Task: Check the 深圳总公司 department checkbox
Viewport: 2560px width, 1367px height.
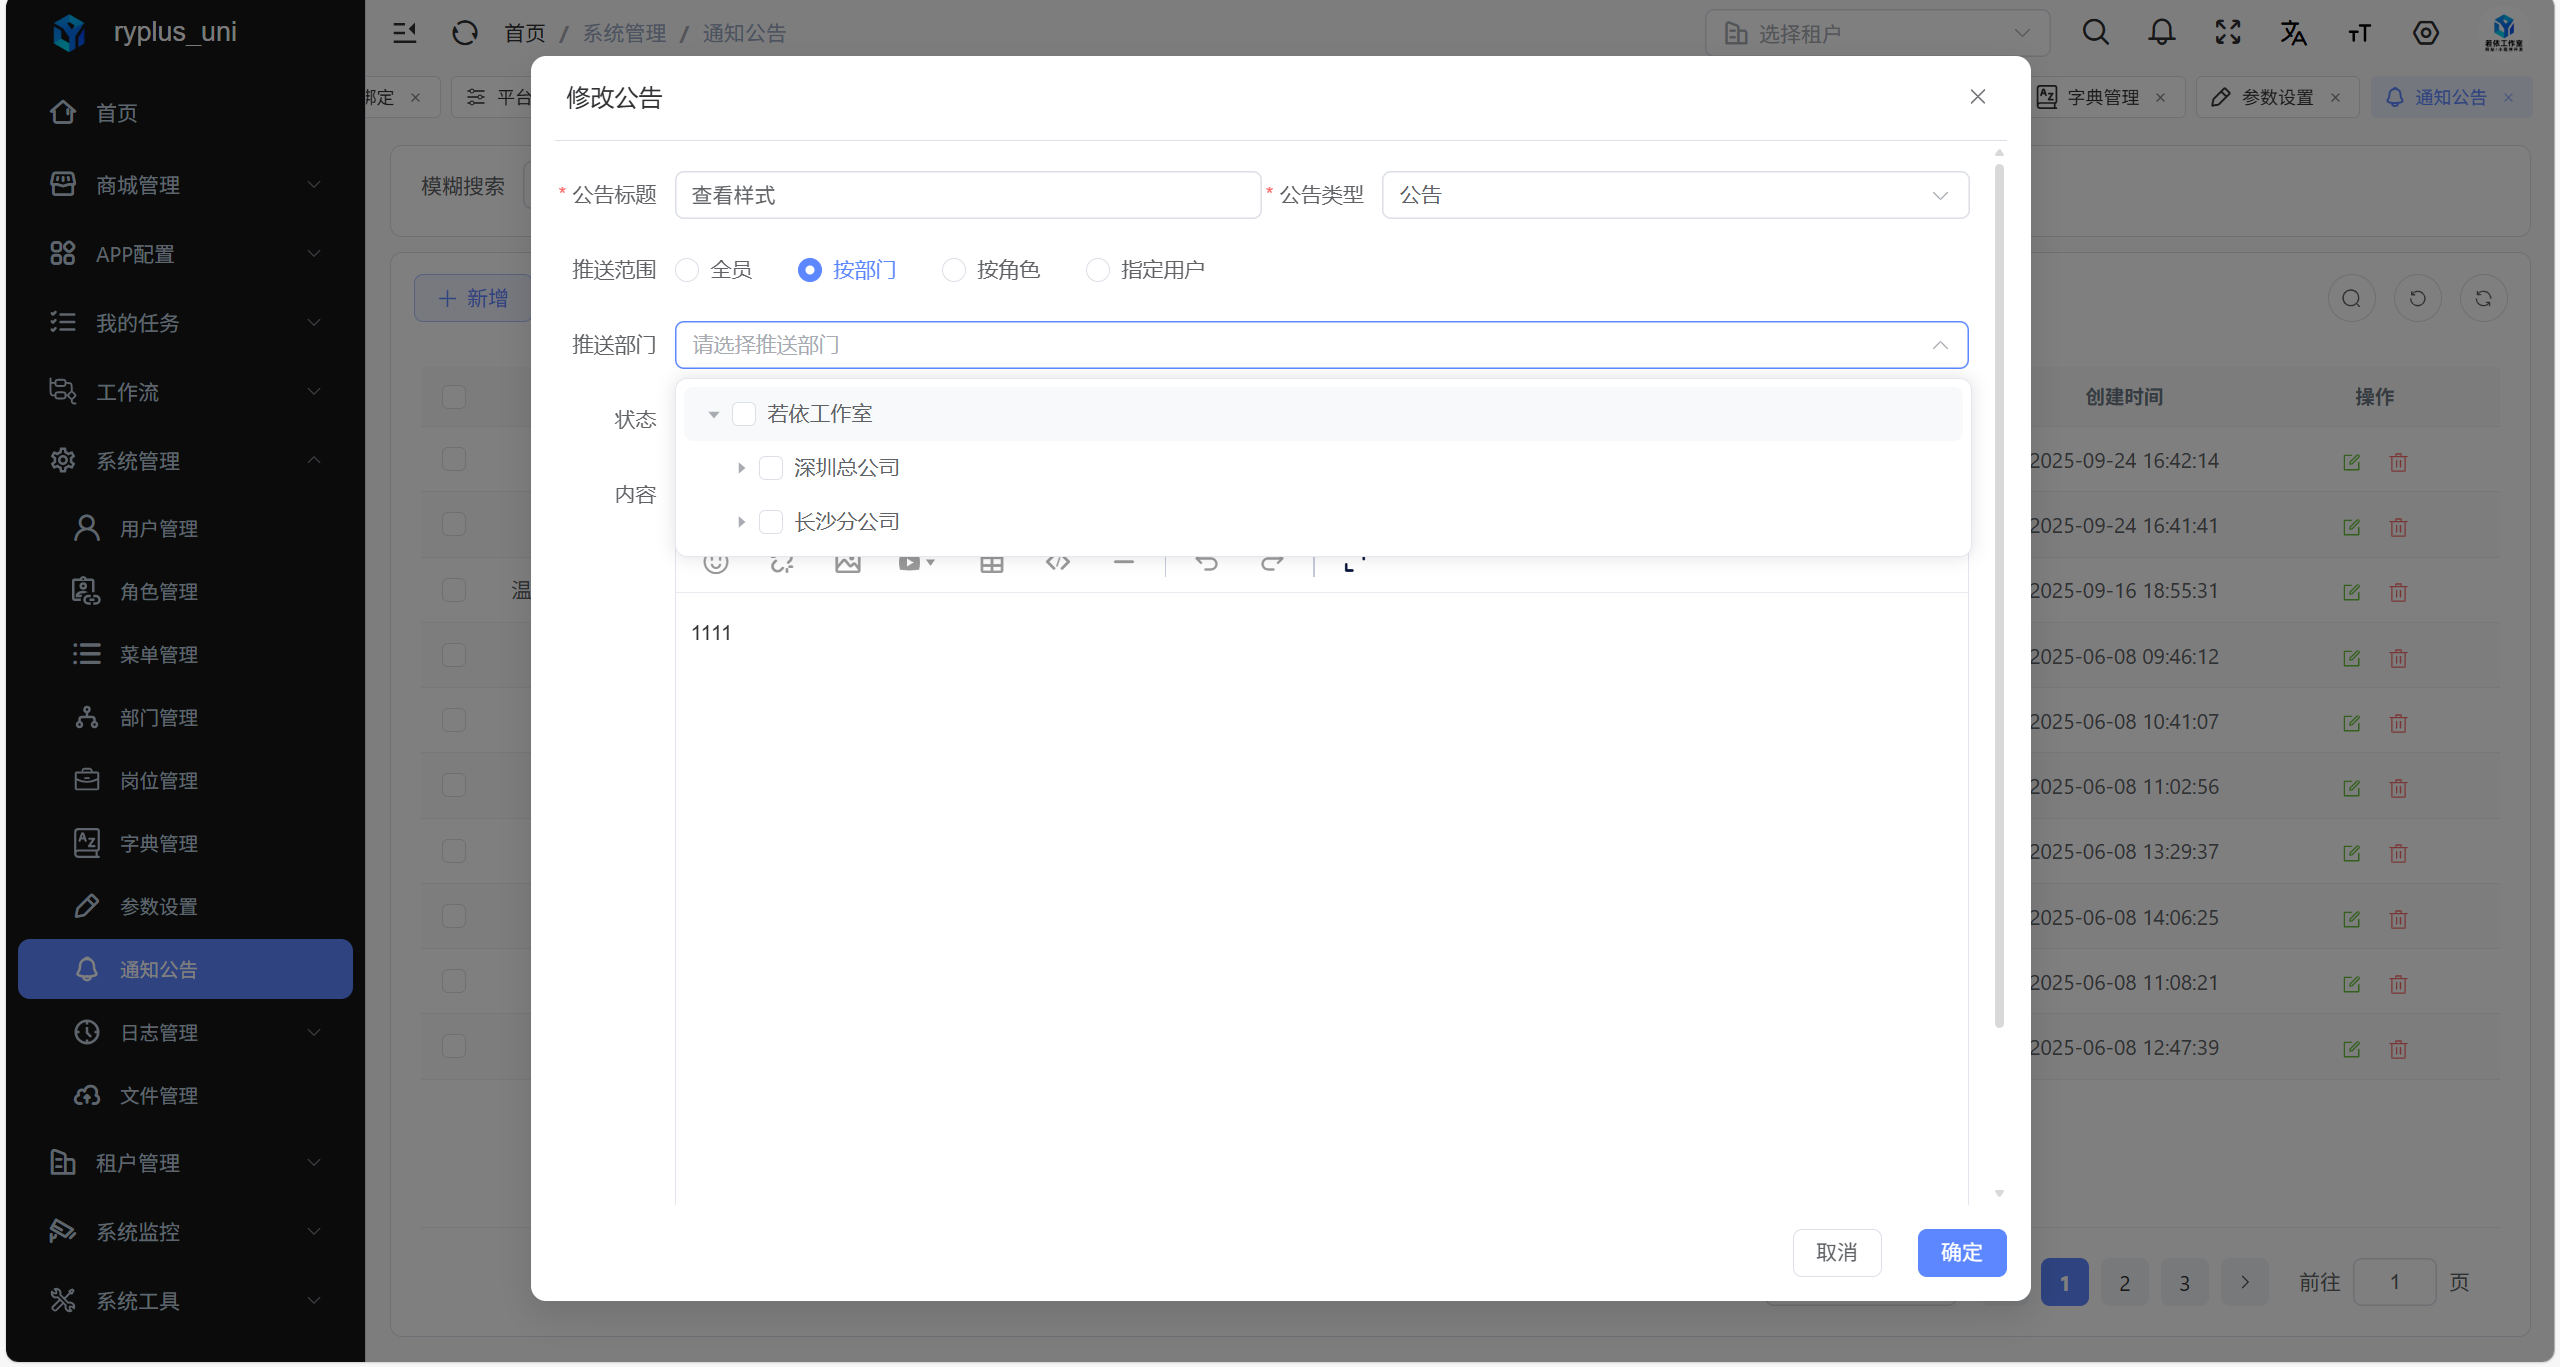Action: (771, 468)
